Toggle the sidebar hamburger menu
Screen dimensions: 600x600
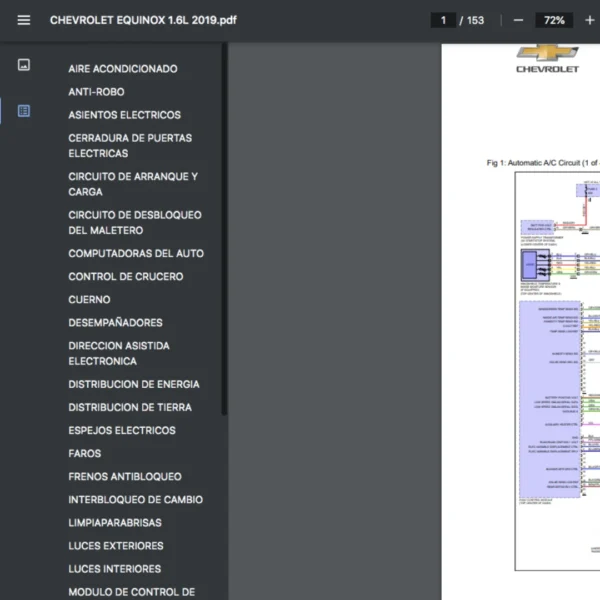tap(24, 20)
